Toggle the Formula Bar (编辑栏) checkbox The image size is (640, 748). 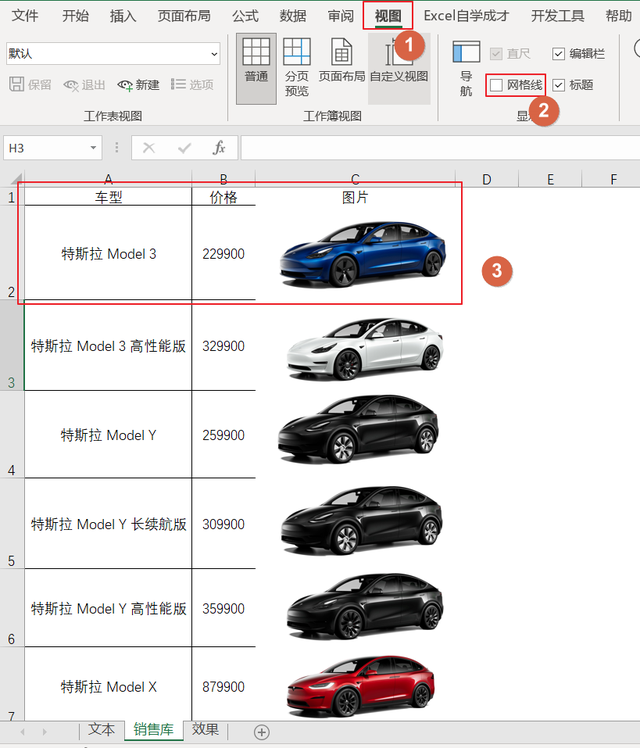(x=558, y=53)
